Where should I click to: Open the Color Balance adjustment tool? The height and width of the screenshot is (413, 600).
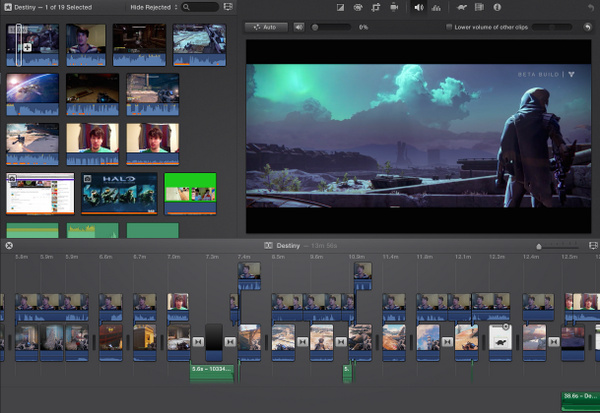340,7
